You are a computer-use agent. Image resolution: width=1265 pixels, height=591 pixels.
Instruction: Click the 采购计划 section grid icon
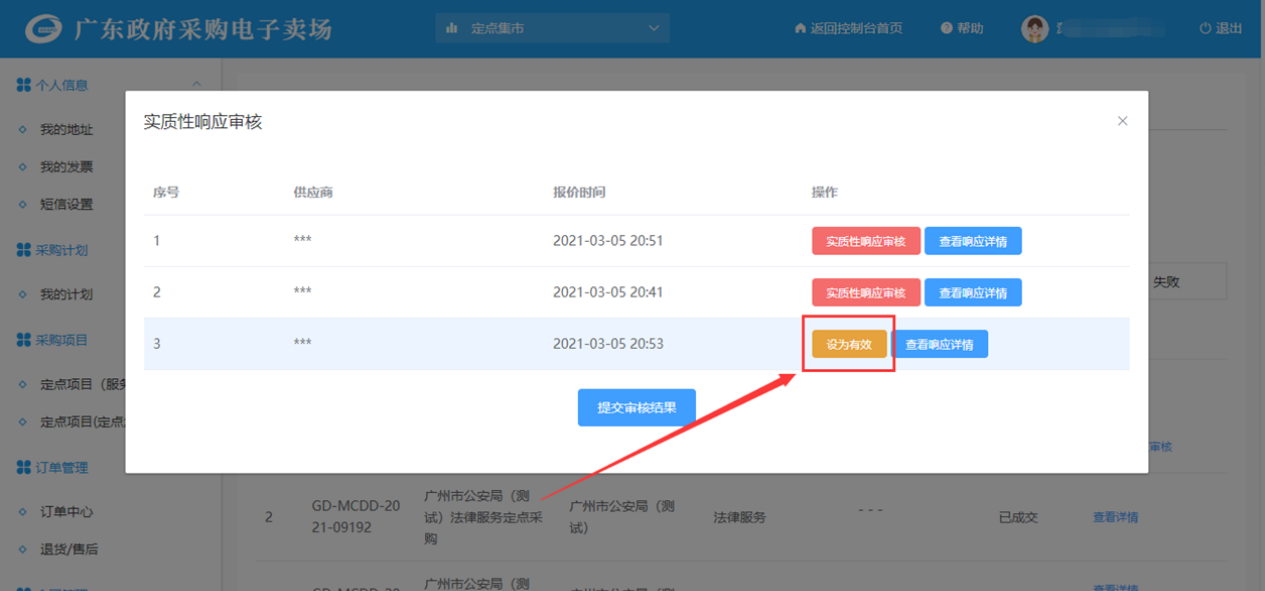point(24,249)
